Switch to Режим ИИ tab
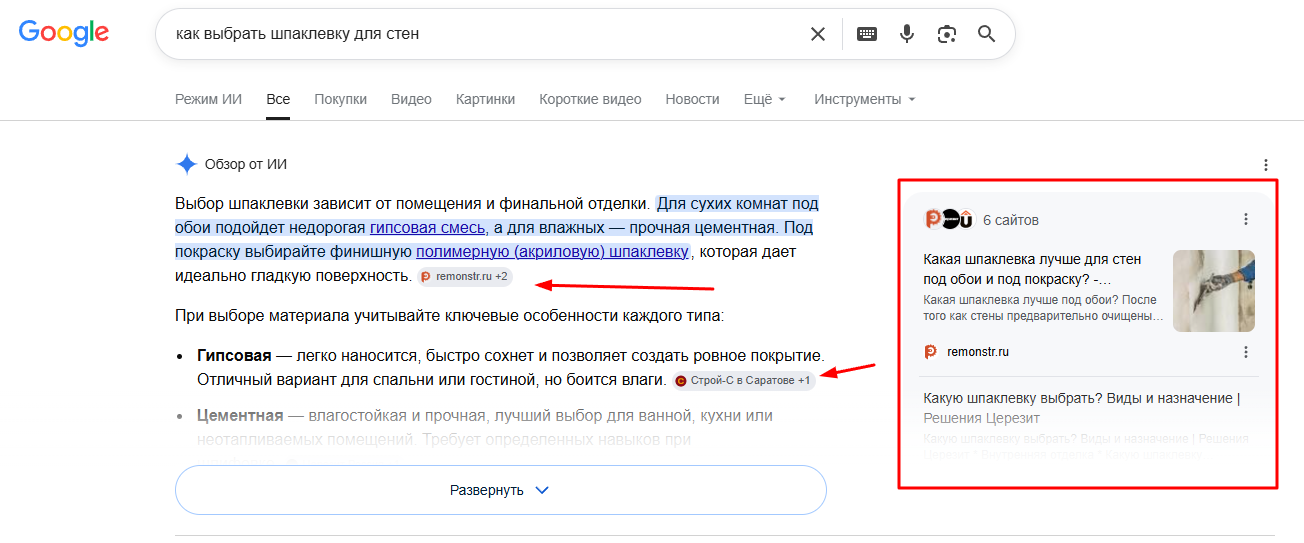Image resolution: width=1304 pixels, height=543 pixels. pos(208,99)
